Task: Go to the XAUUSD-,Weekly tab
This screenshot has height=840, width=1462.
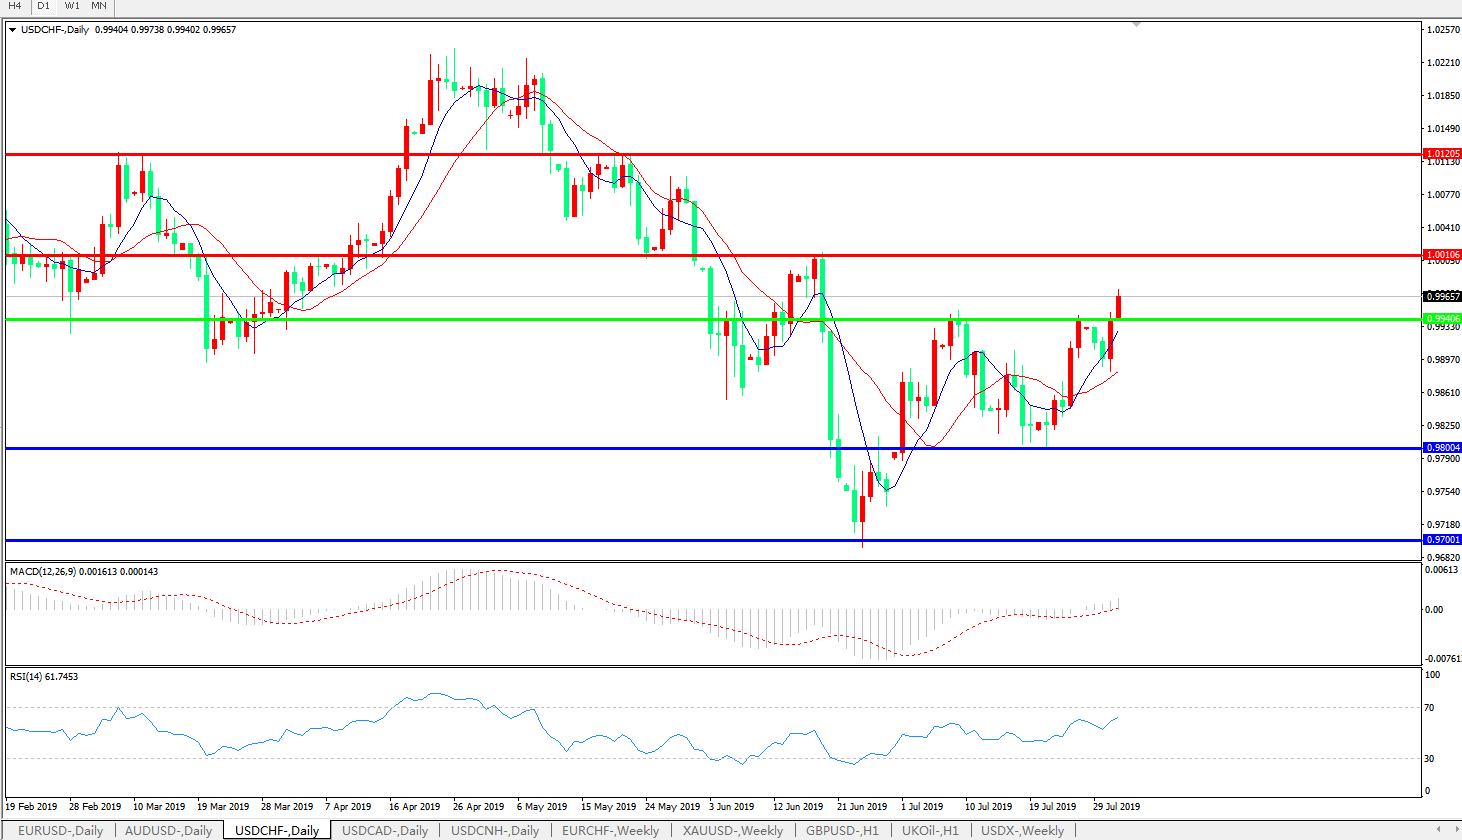Action: click(x=732, y=830)
